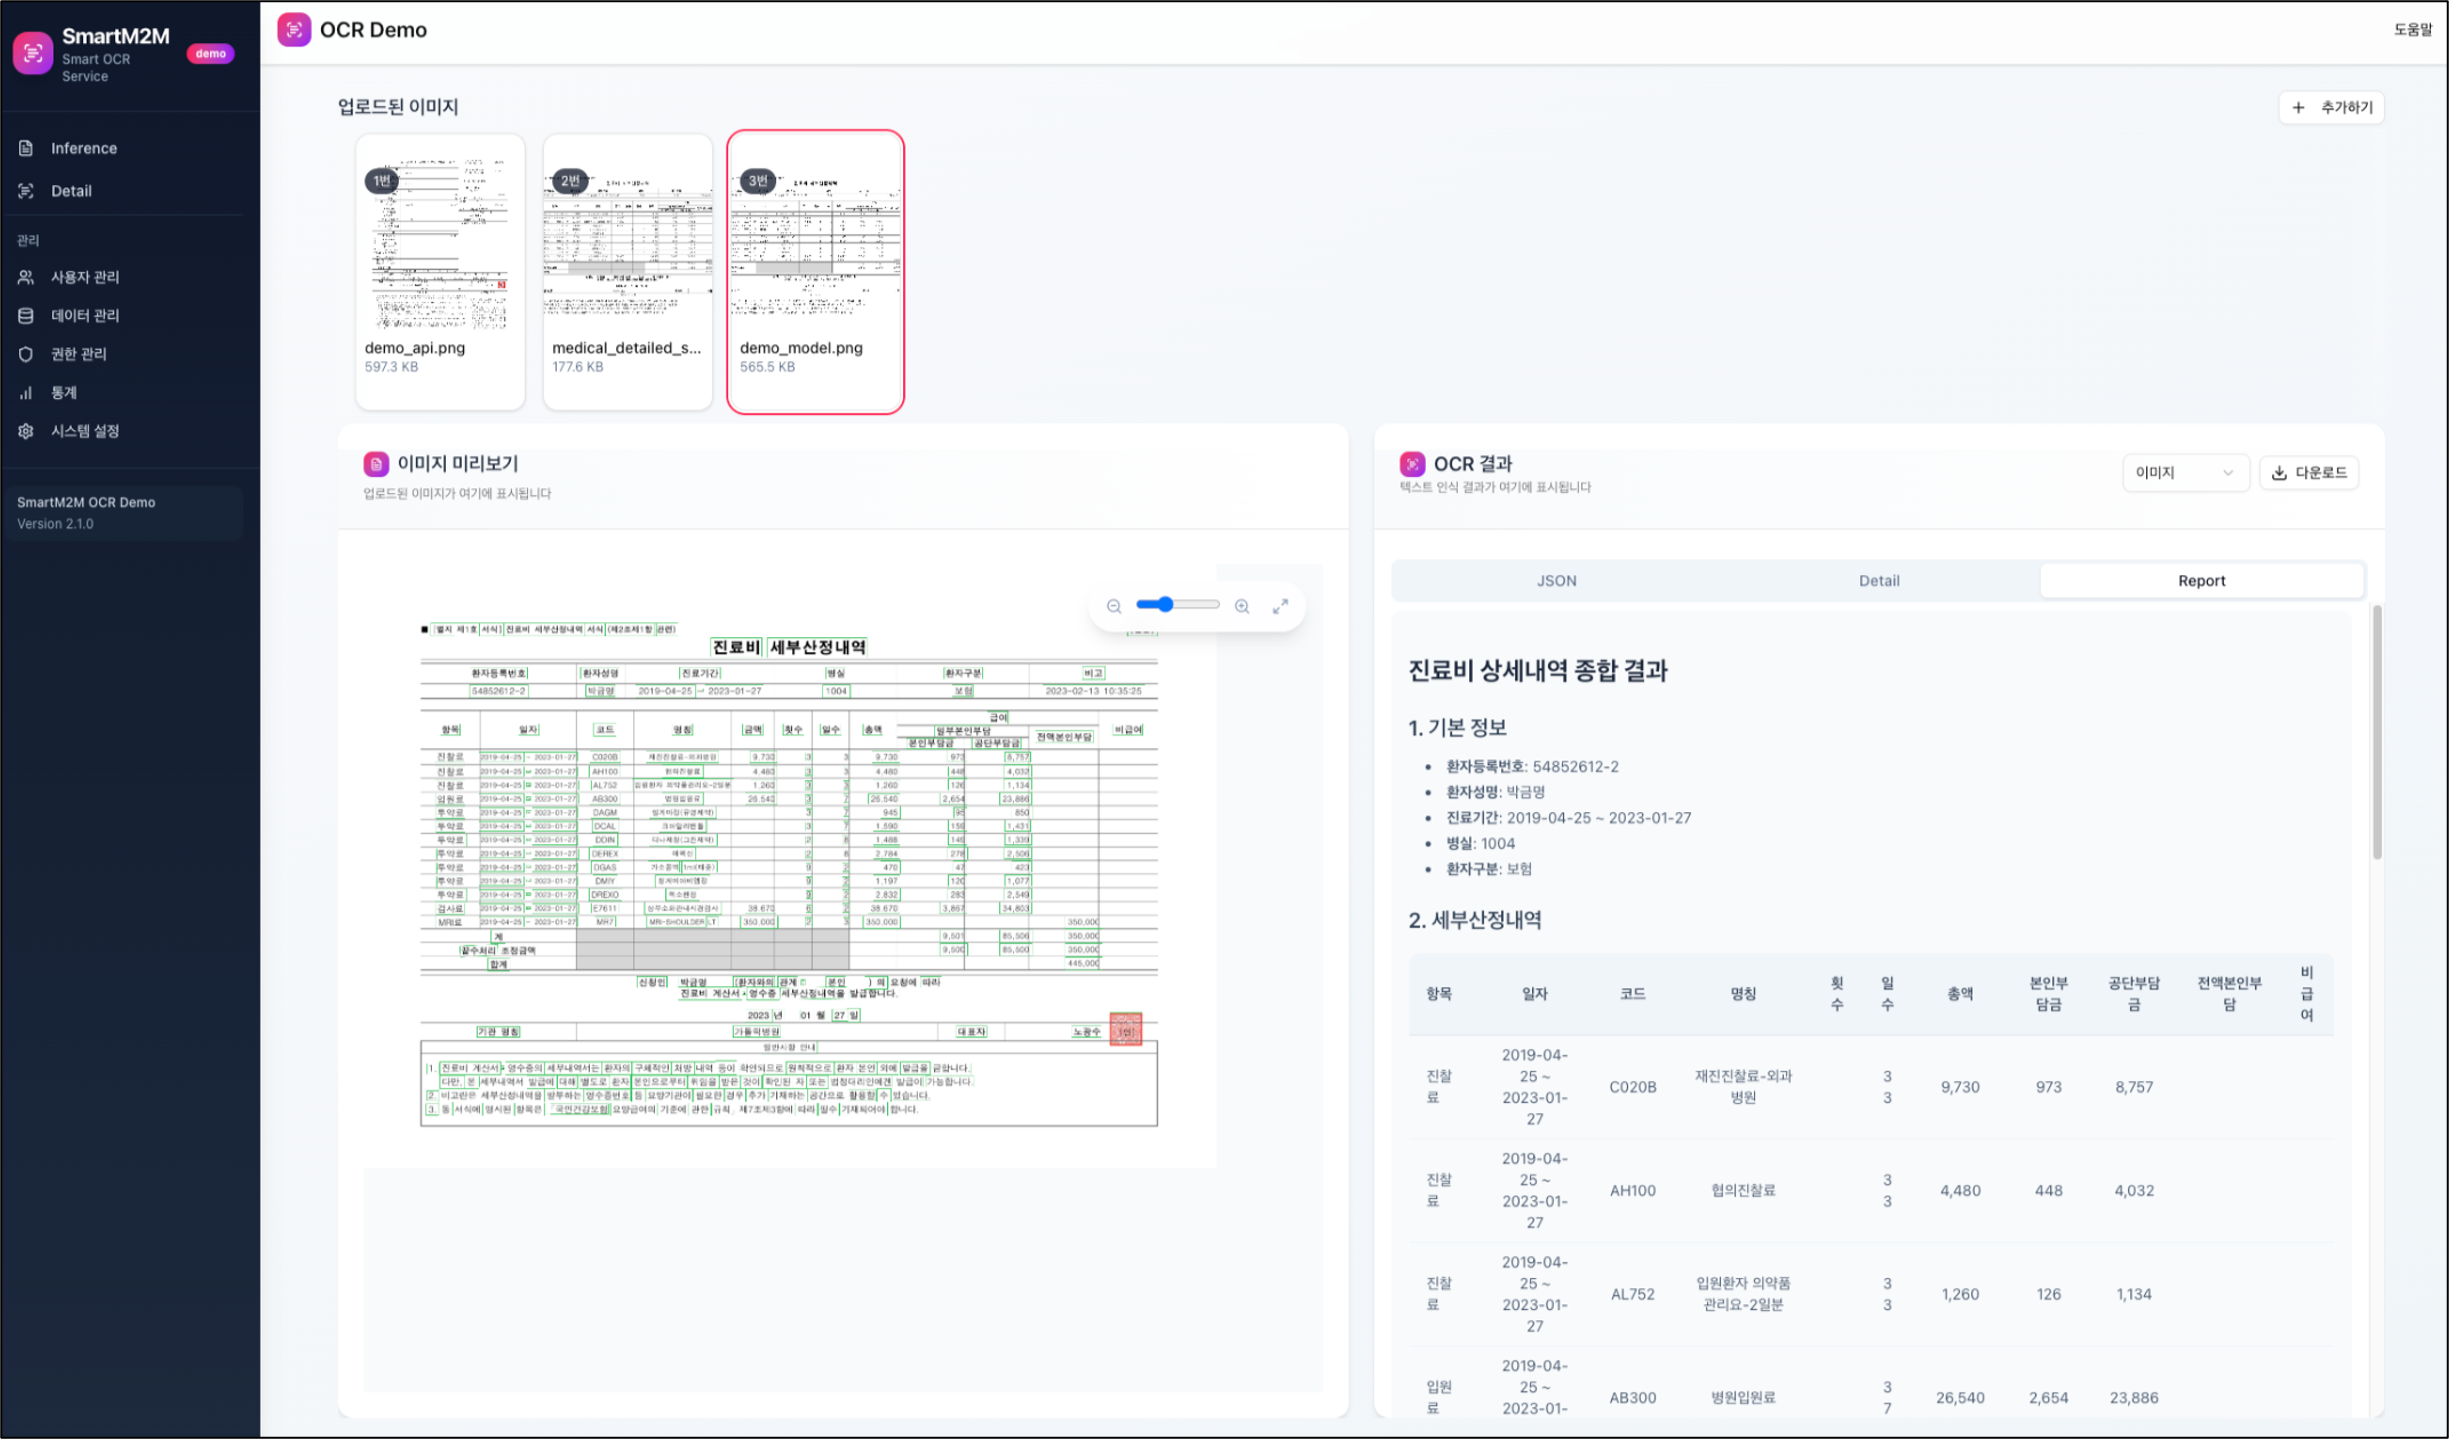
Task: Open 데이터 관리 from the sidebar
Action: tap(85, 315)
